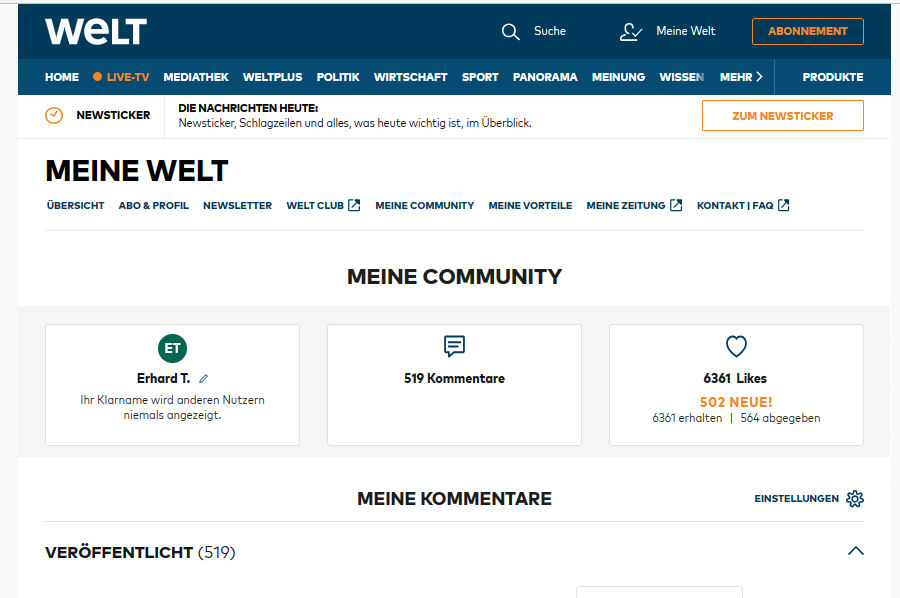Click the search magnifier icon

(x=510, y=32)
